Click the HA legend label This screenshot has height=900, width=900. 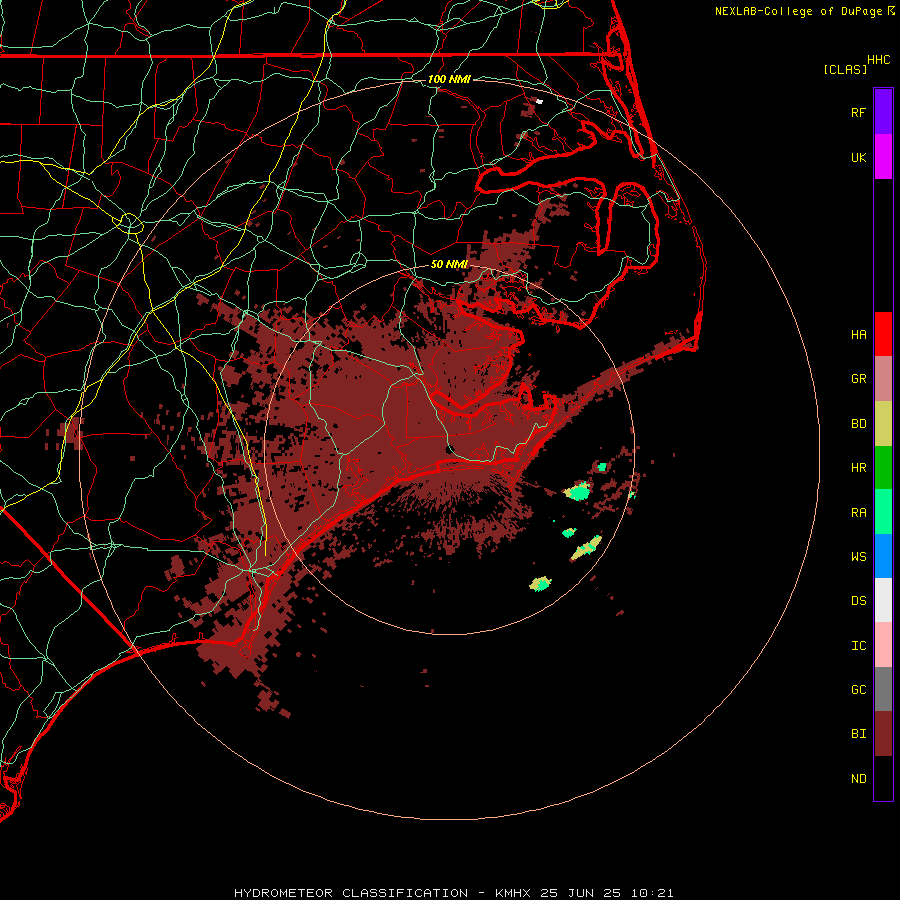click(x=859, y=335)
